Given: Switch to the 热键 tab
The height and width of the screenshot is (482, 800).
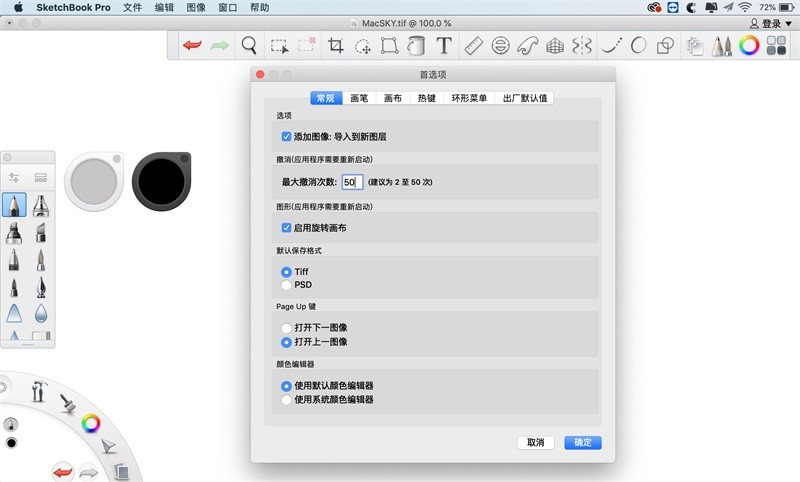Looking at the screenshot, I should pyautogui.click(x=427, y=98).
